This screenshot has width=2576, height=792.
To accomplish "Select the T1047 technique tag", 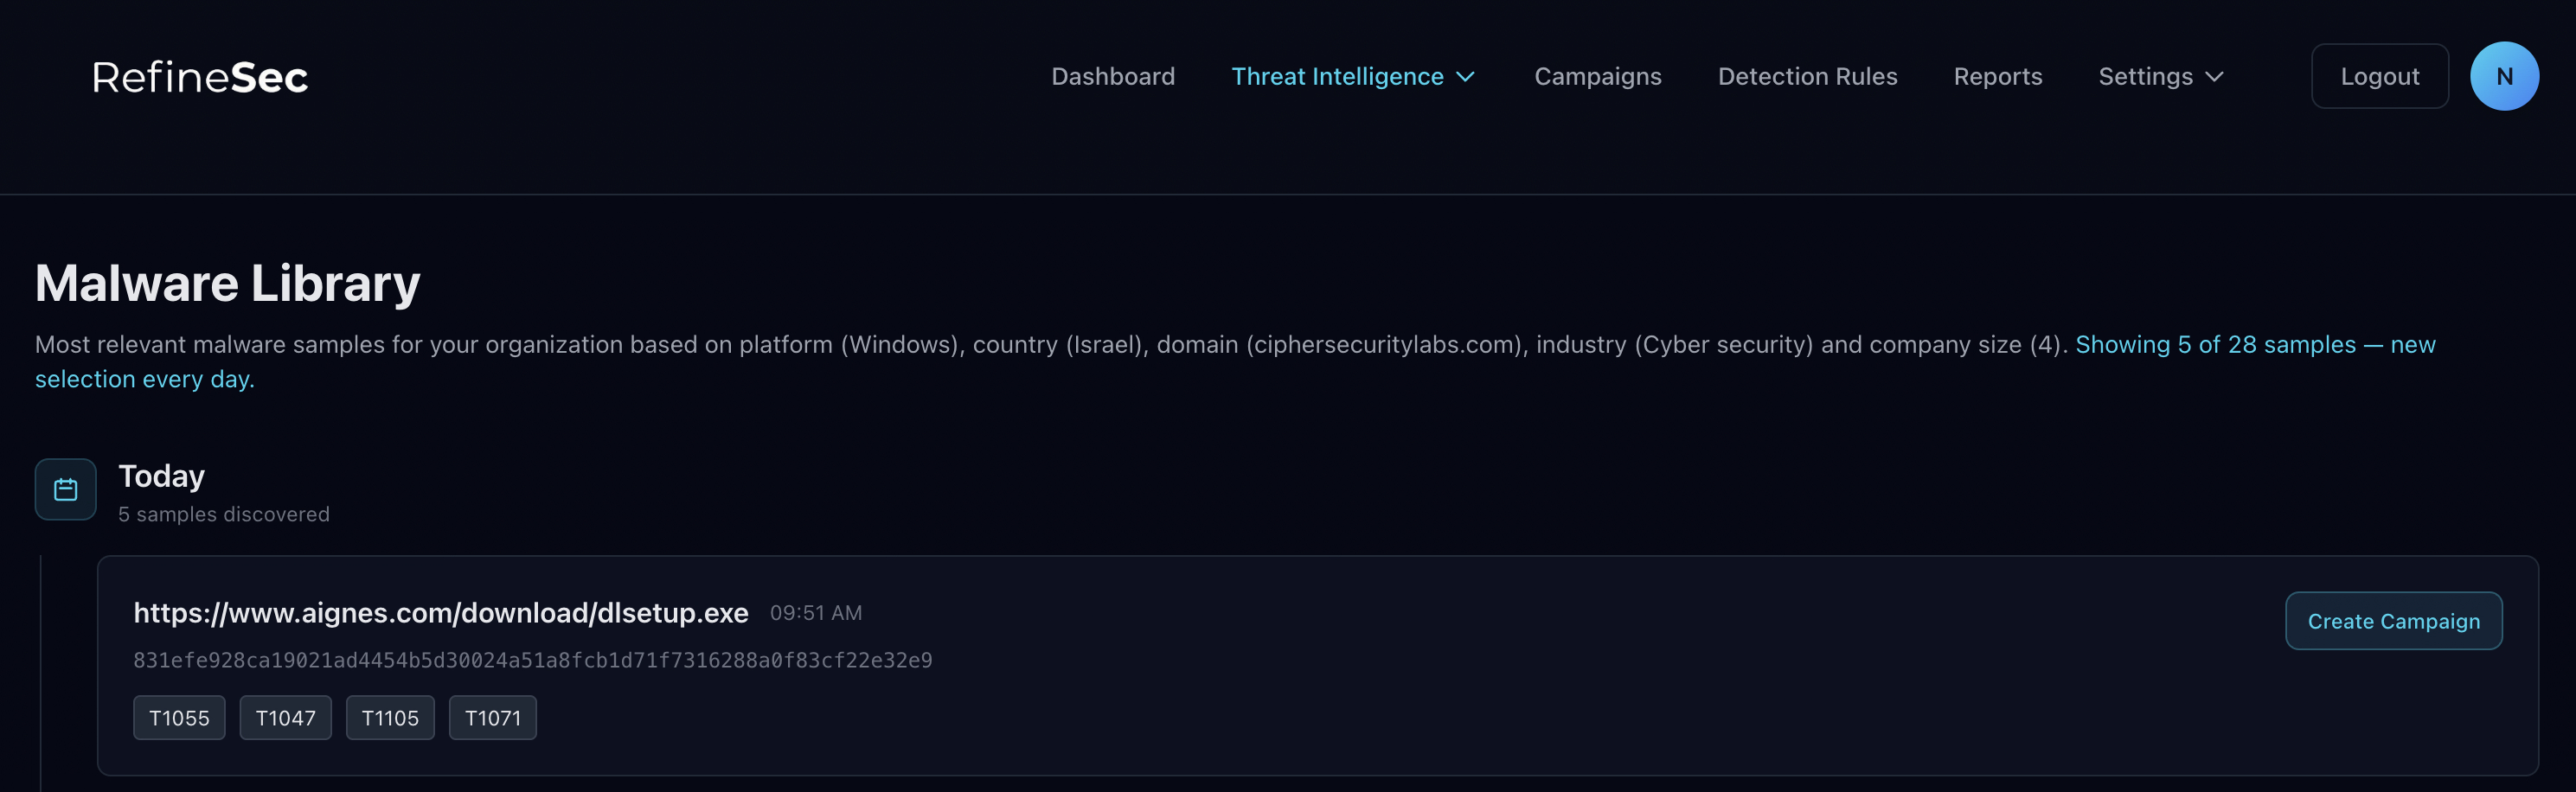I will [285, 717].
